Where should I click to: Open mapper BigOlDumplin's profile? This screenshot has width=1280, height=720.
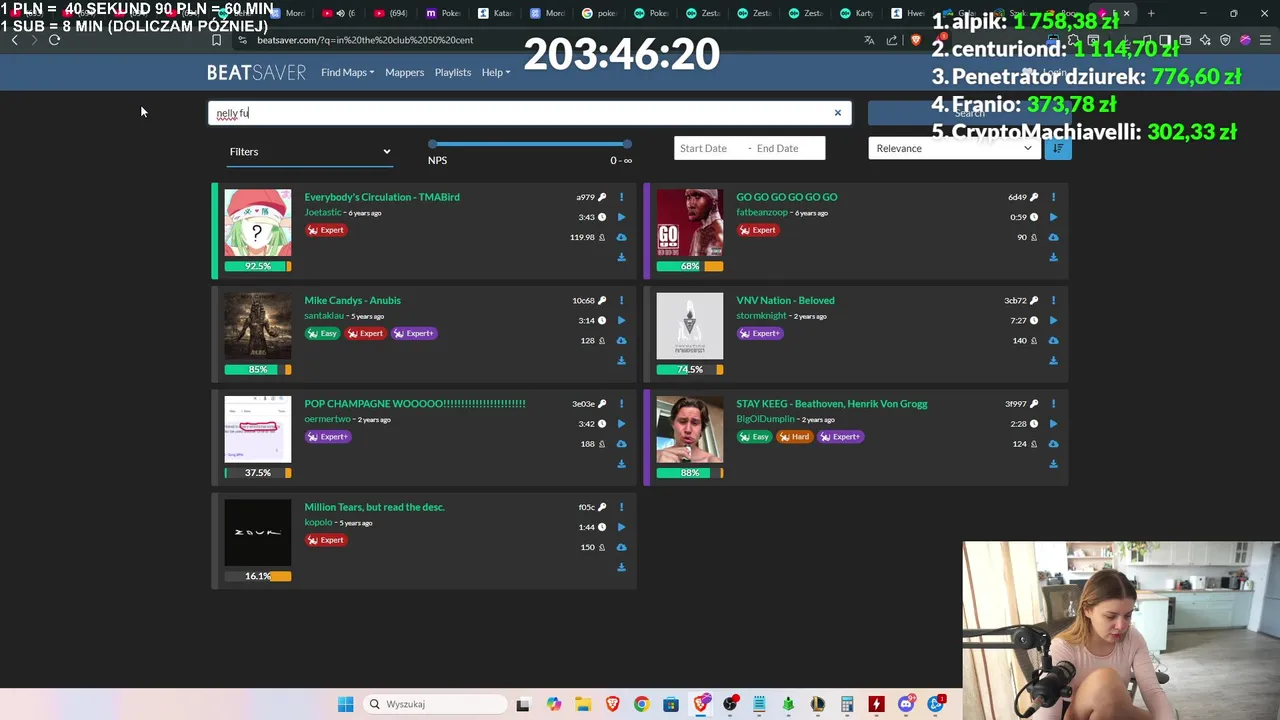point(765,419)
